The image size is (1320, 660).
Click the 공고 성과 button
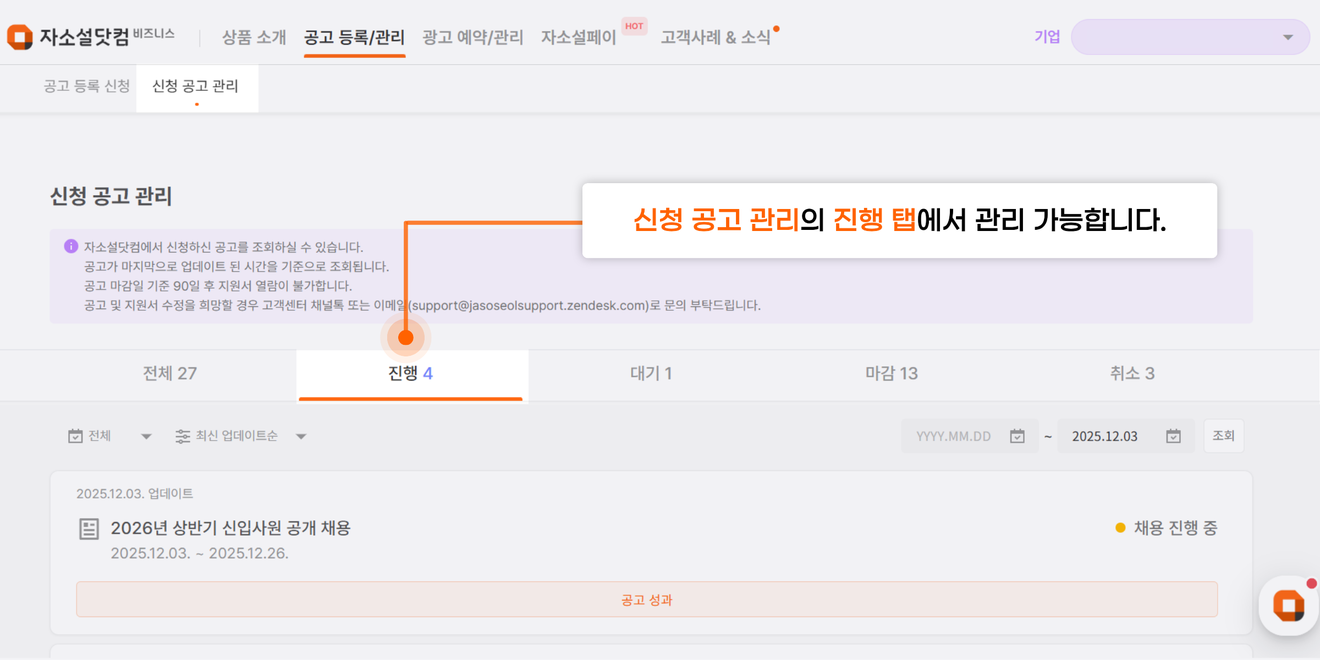point(646,600)
